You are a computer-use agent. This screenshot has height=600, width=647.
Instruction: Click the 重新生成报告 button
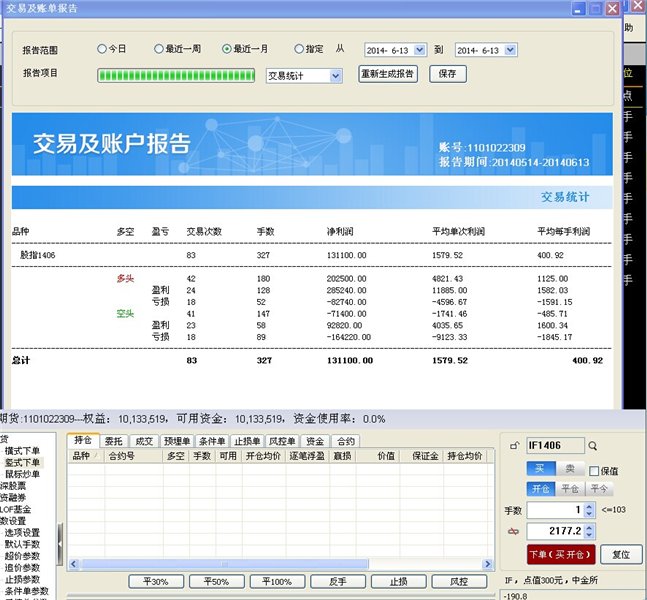coord(387,74)
